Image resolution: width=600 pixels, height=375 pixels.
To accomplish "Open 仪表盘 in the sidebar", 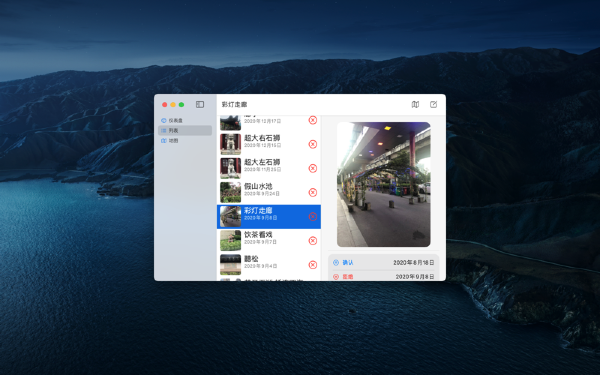I will click(x=185, y=121).
